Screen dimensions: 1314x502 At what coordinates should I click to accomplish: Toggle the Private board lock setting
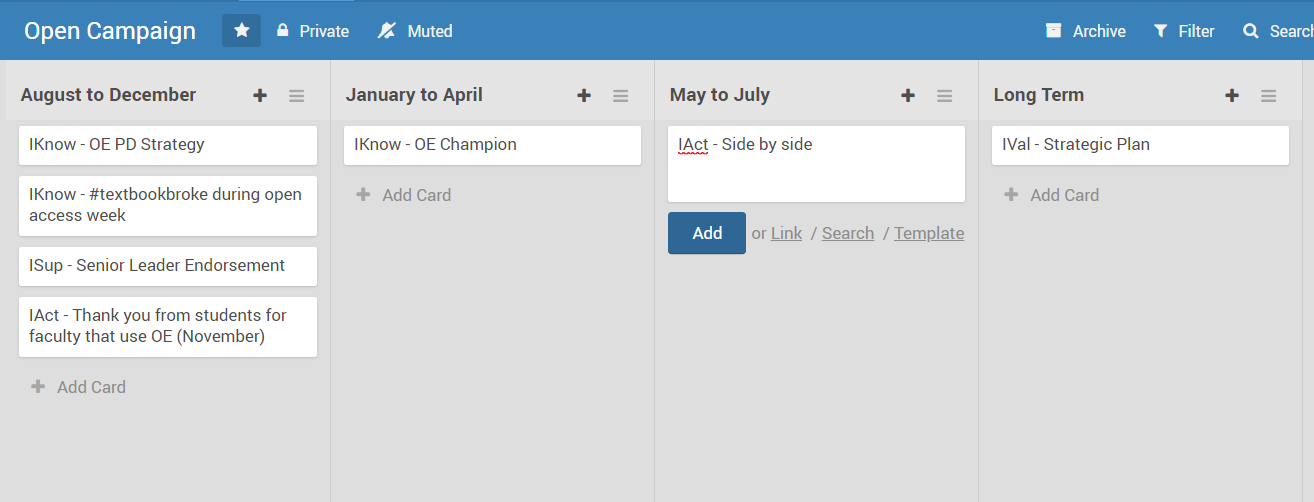pos(312,31)
